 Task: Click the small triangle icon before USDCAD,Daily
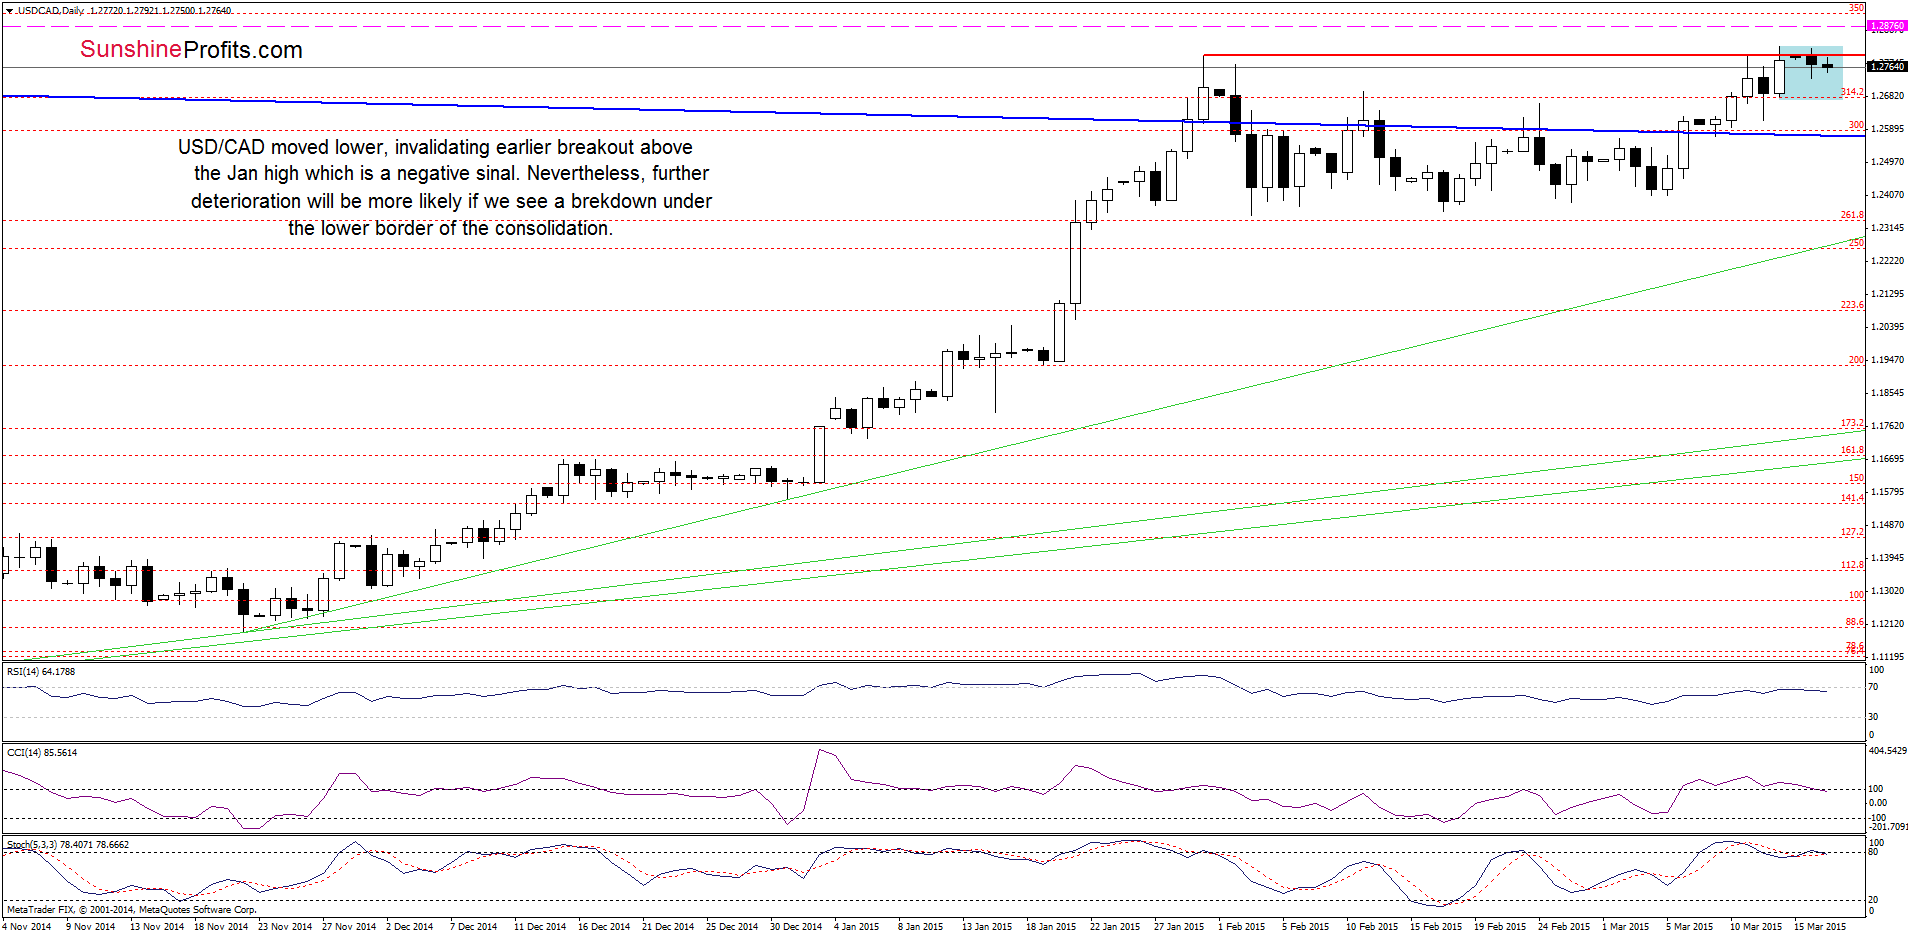pyautogui.click(x=9, y=10)
